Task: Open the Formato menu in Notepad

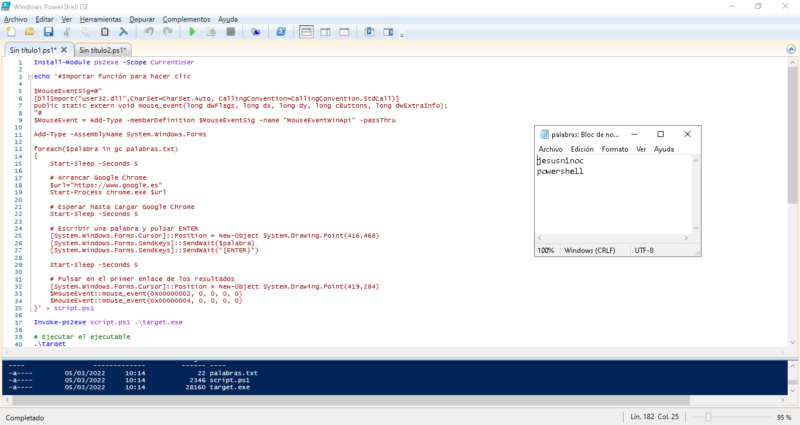Action: pyautogui.click(x=615, y=149)
